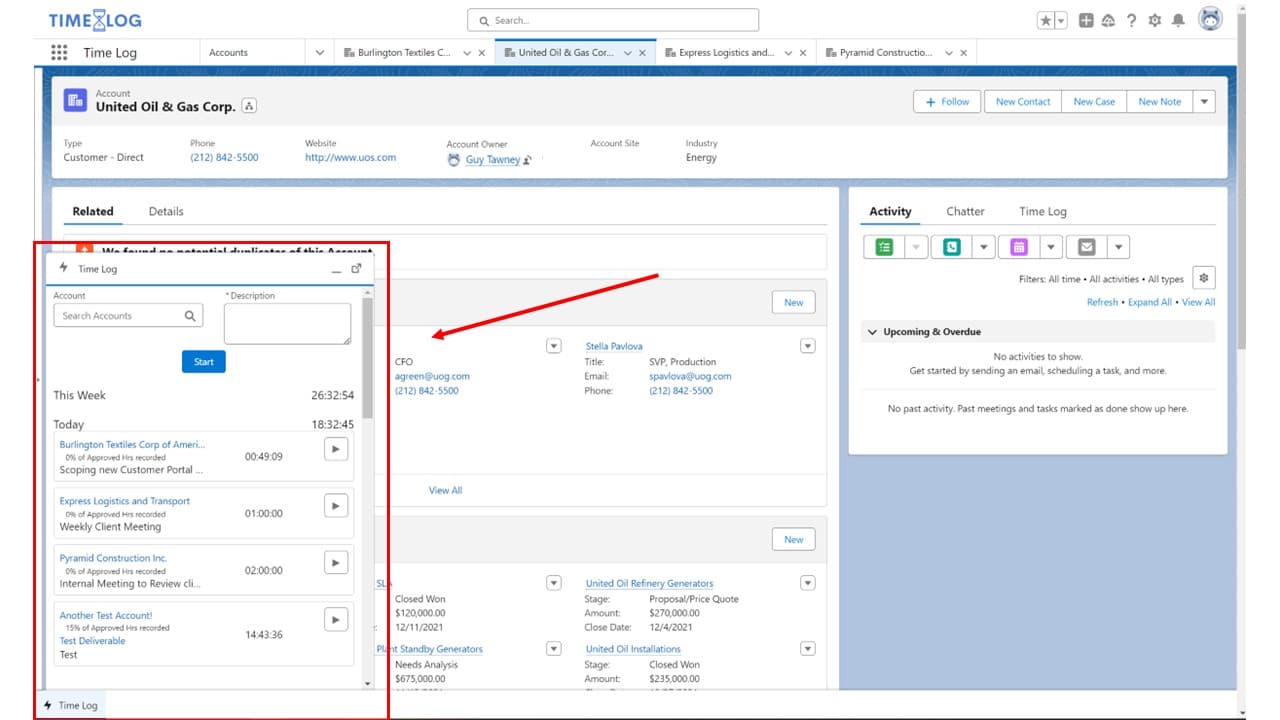This screenshot has width=1280, height=720.
Task: Expand the Favorites list dropdown arrow
Action: (1061, 21)
